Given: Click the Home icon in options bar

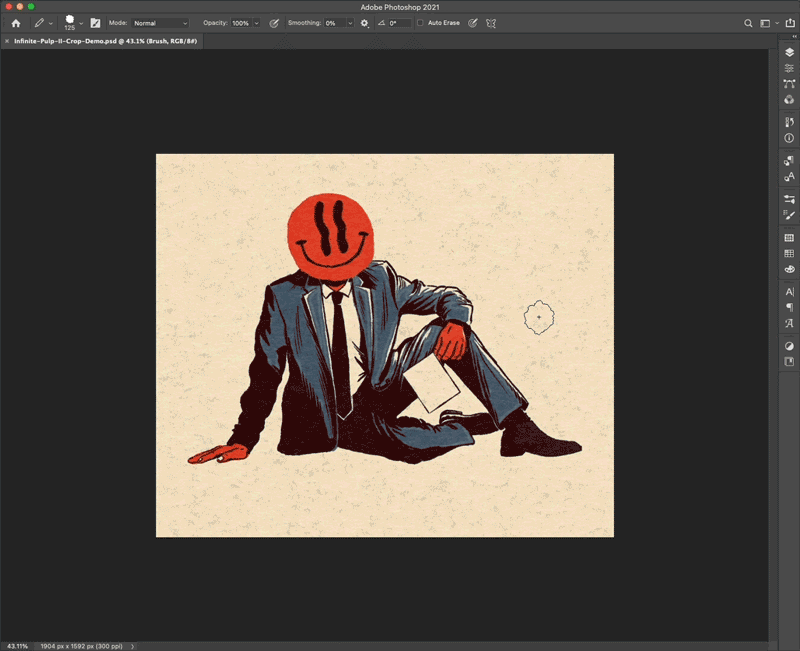Looking at the screenshot, I should coord(15,23).
